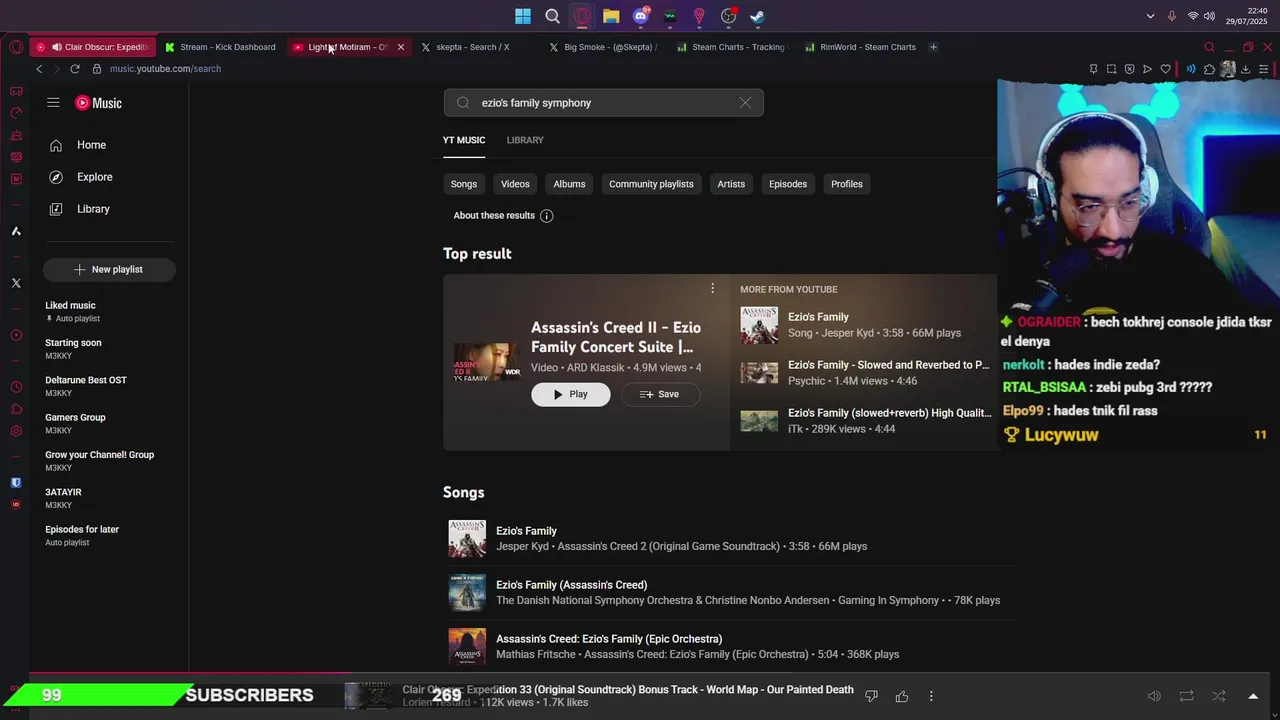Screen dimensions: 1280x720
Task: Show hidden system tray icons chevron
Action: point(1150,16)
